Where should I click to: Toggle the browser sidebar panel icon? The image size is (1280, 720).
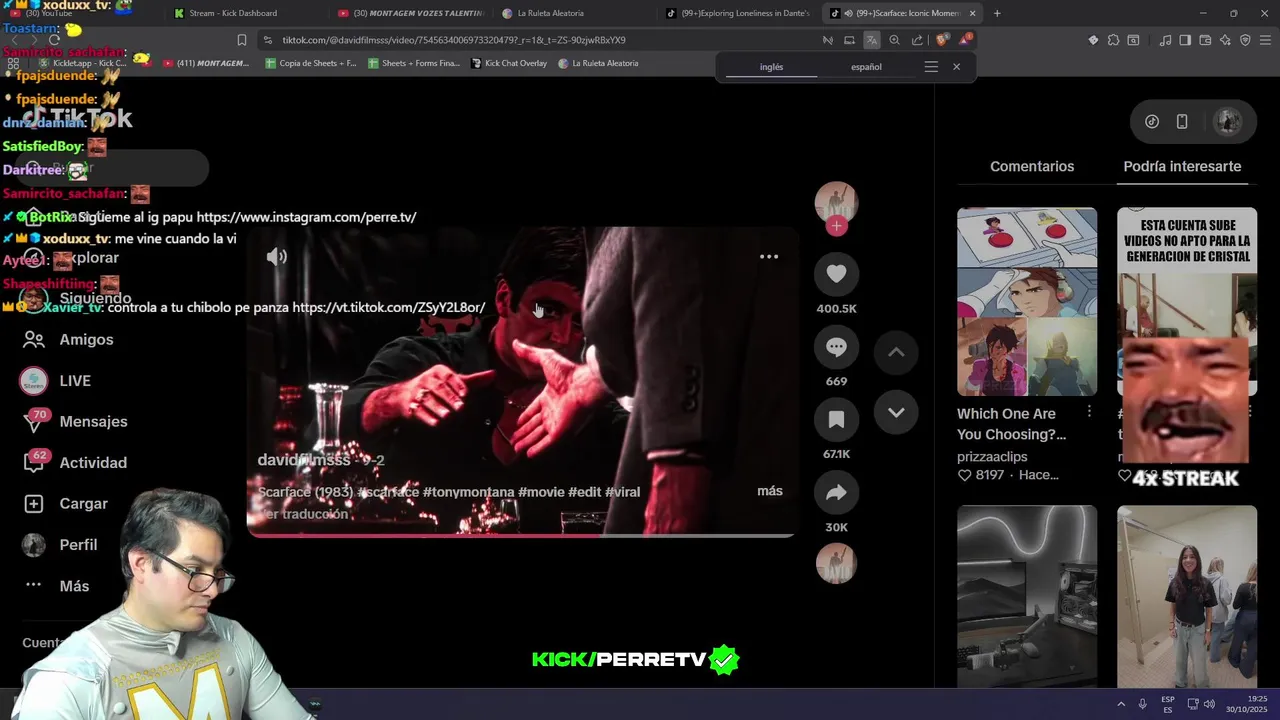click(1185, 40)
